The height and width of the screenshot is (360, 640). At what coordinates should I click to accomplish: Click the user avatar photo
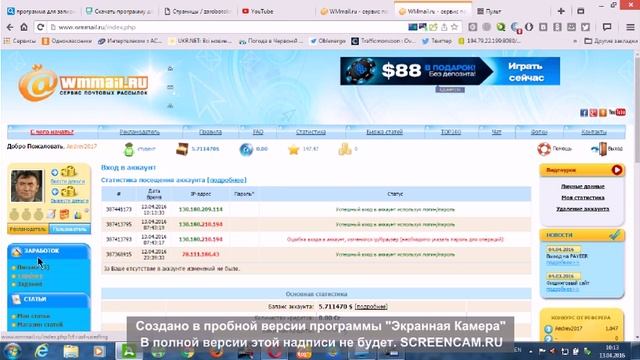point(27,186)
